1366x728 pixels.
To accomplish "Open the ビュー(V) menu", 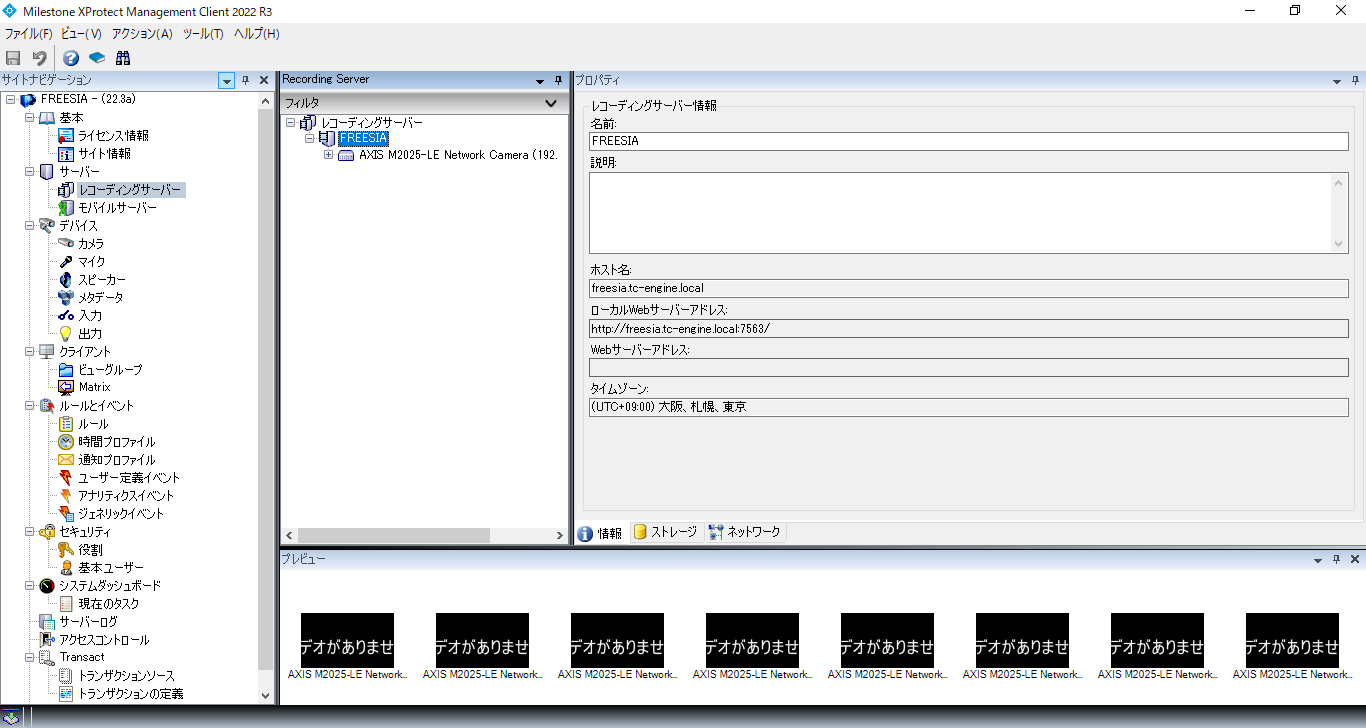I will point(81,34).
